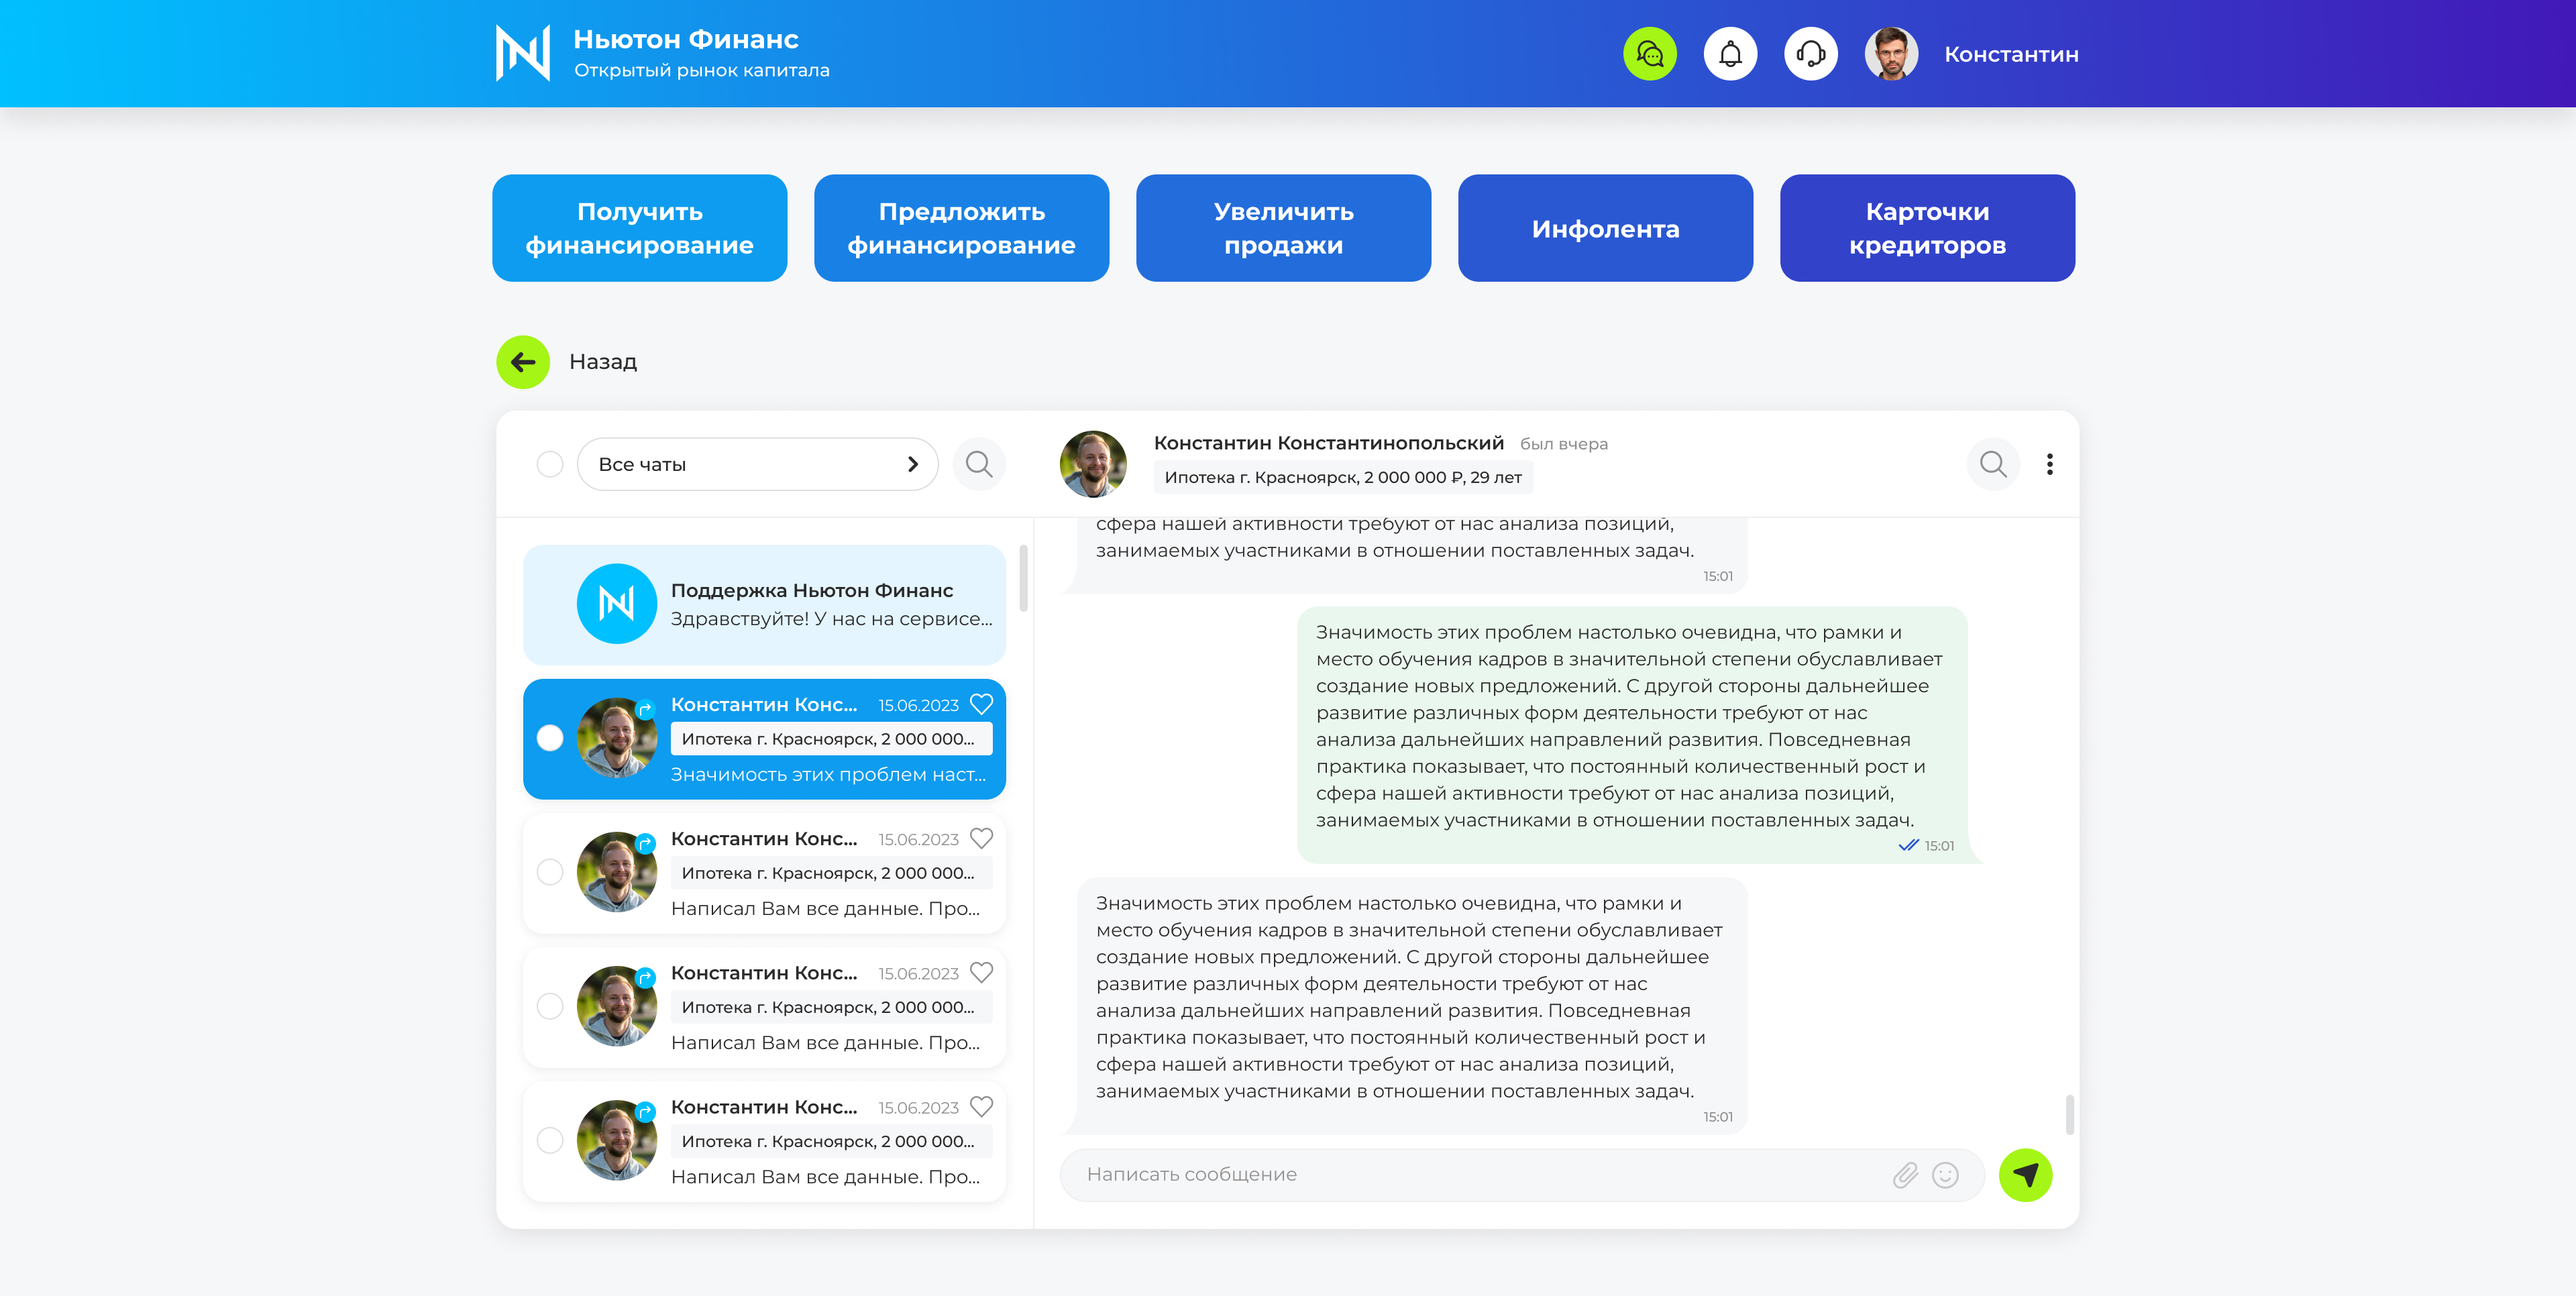The height and width of the screenshot is (1296, 2576).
Task: Toggle selection circle on third Константин chat
Action: coord(550,1006)
